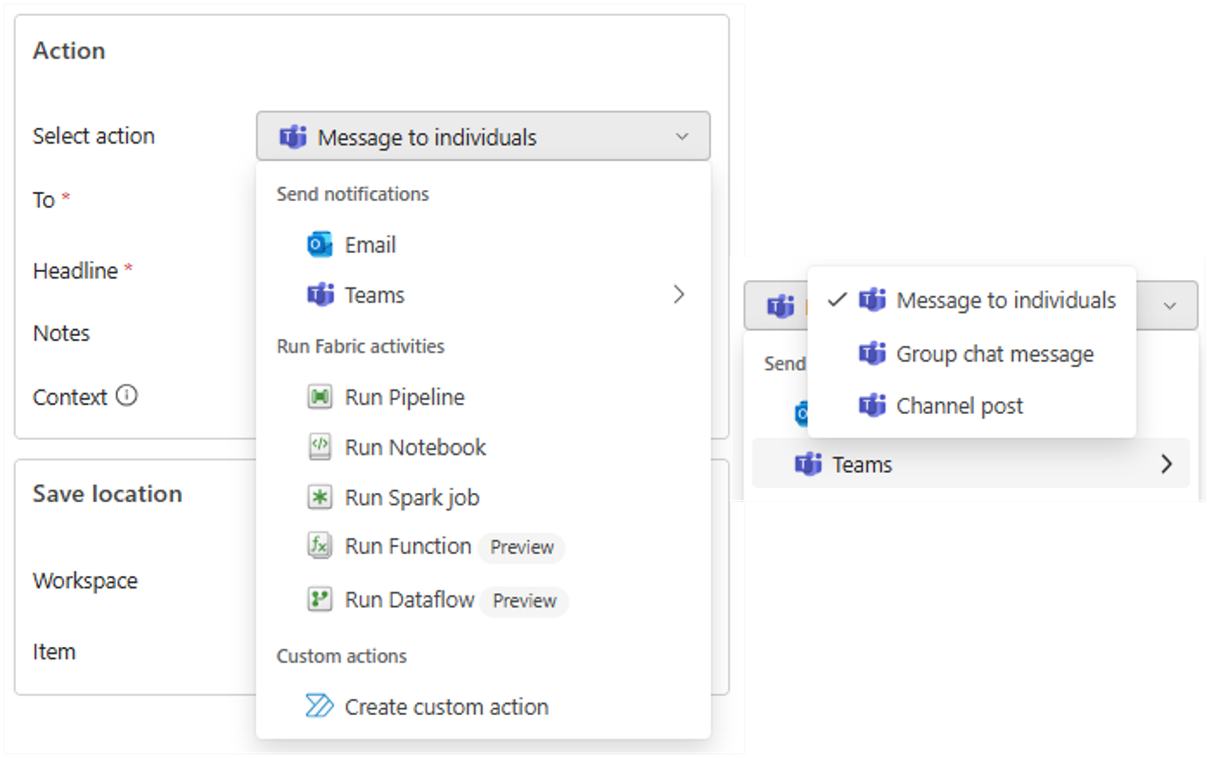Viewport: 1209px width, 758px height.
Task: Click the Run Pipeline icon
Action: pos(319,397)
